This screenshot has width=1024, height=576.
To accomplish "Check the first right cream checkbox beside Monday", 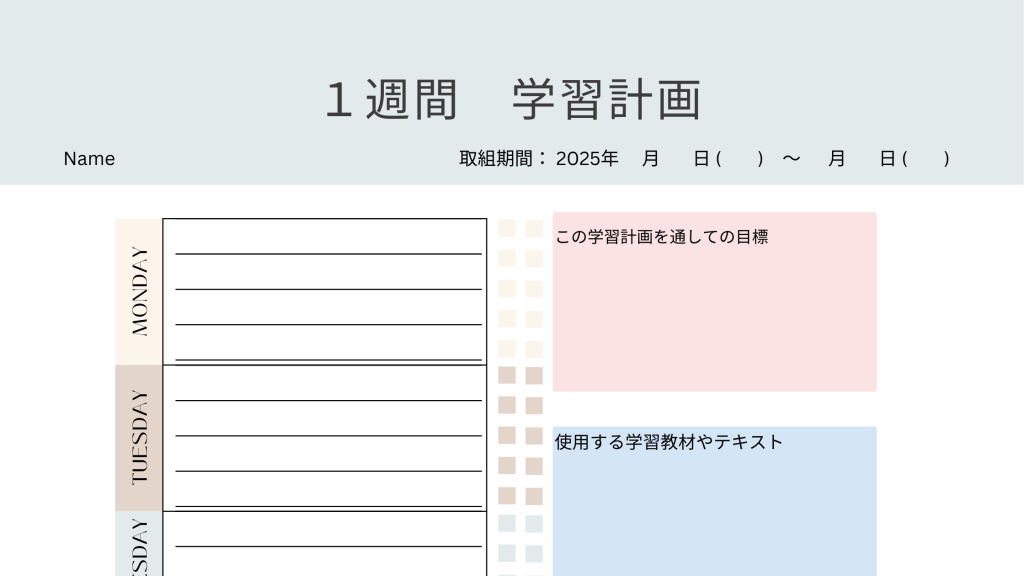I will 534,229.
